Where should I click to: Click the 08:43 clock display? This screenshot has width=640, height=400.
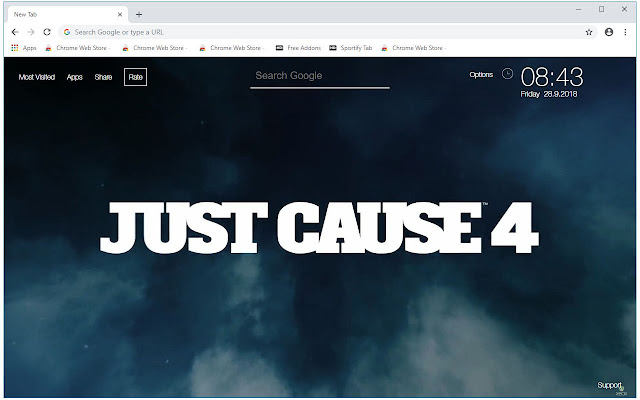pos(552,77)
